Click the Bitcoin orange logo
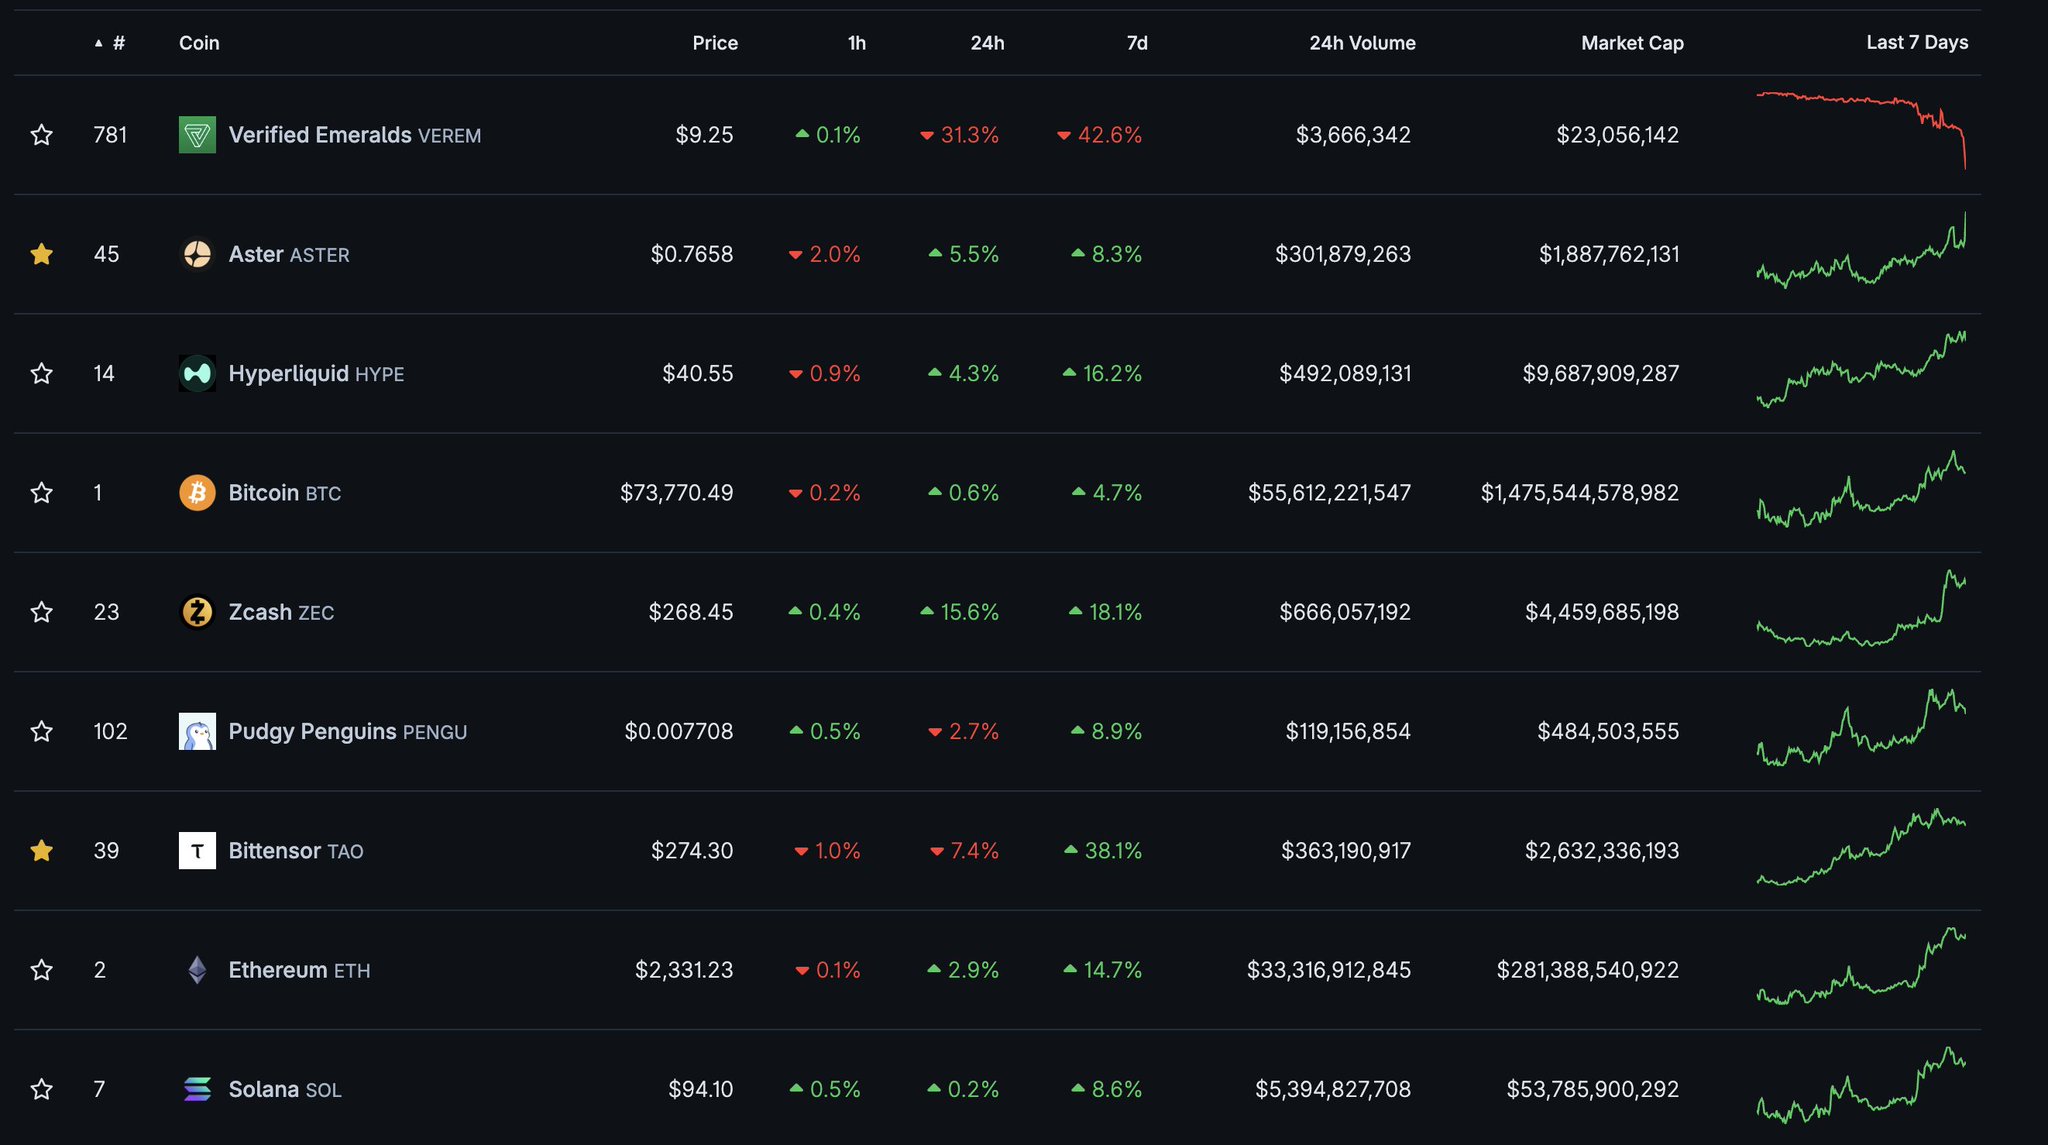Screen dimensions: 2048x1145 pyautogui.click(x=197, y=493)
